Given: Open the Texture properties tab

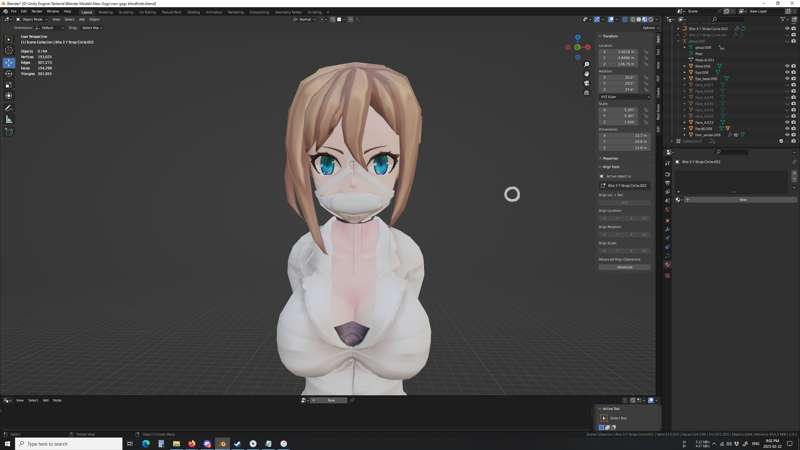Looking at the screenshot, I should coord(667,276).
